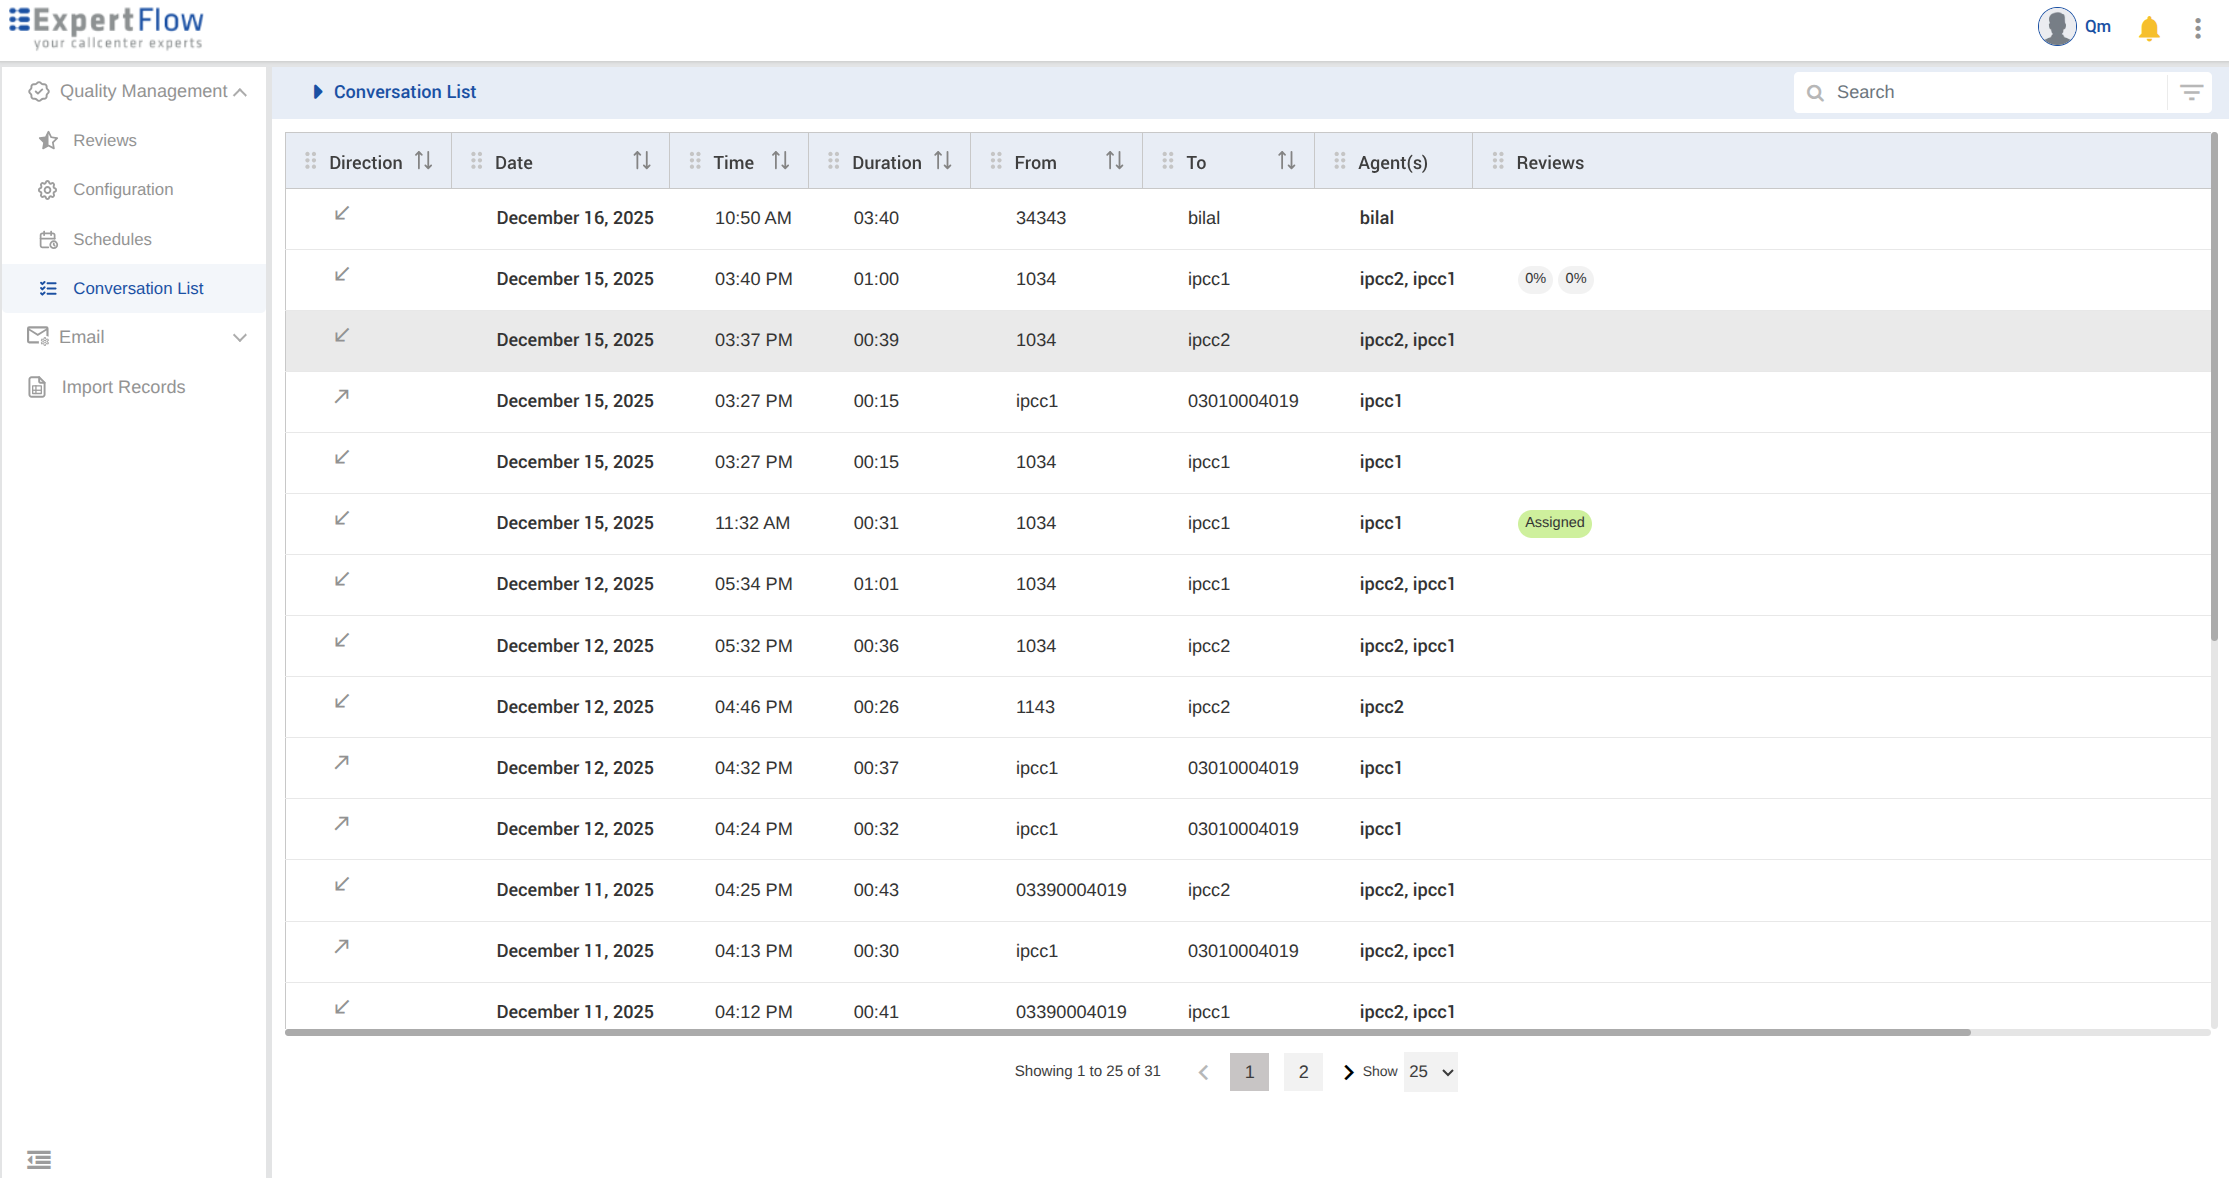Sort the From column
This screenshot has width=2229, height=1178.
[1114, 161]
